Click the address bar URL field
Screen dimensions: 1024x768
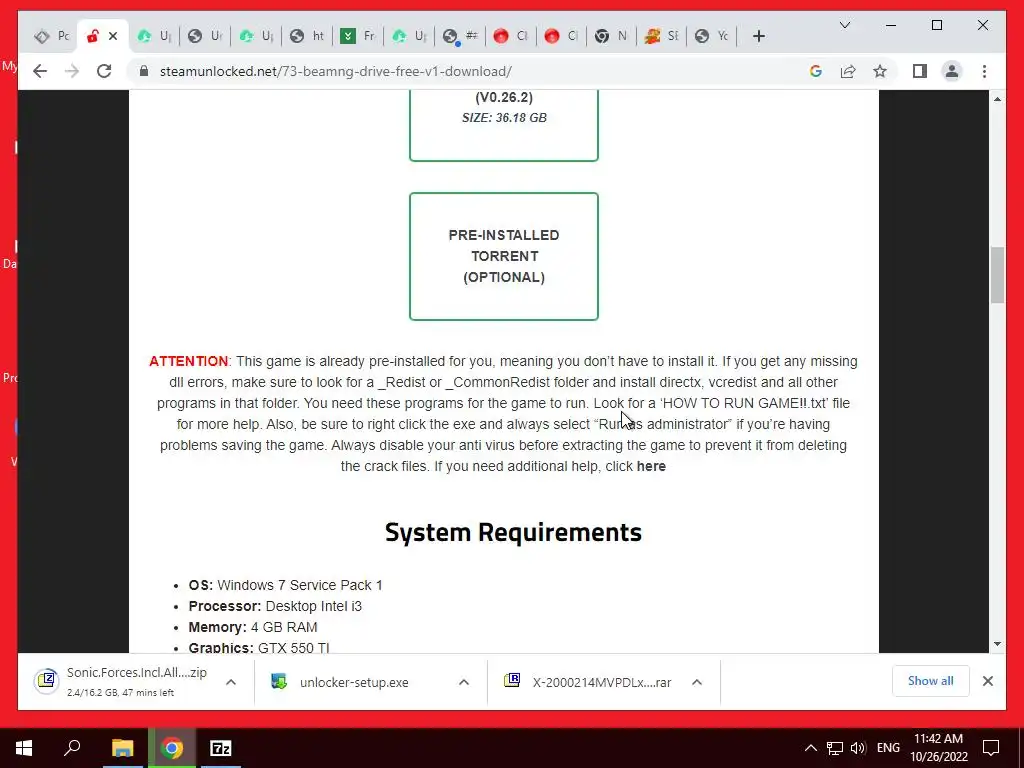[470, 71]
